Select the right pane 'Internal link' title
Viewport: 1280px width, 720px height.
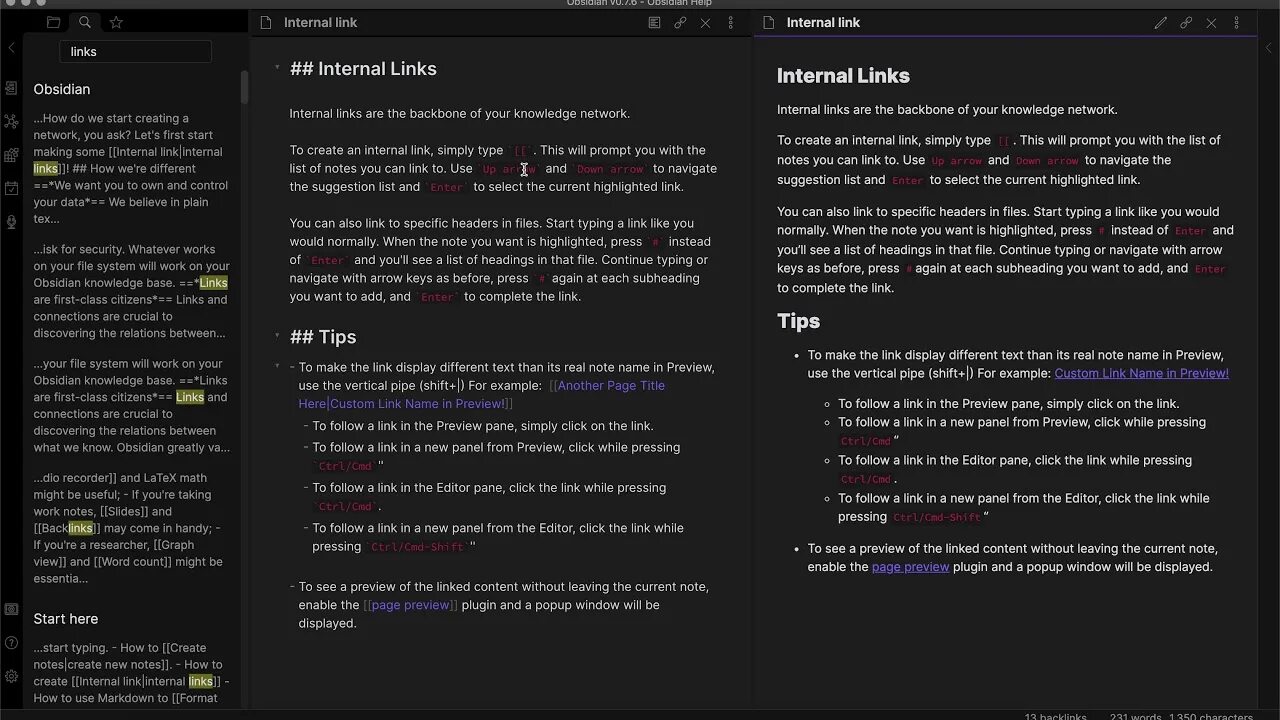point(823,22)
